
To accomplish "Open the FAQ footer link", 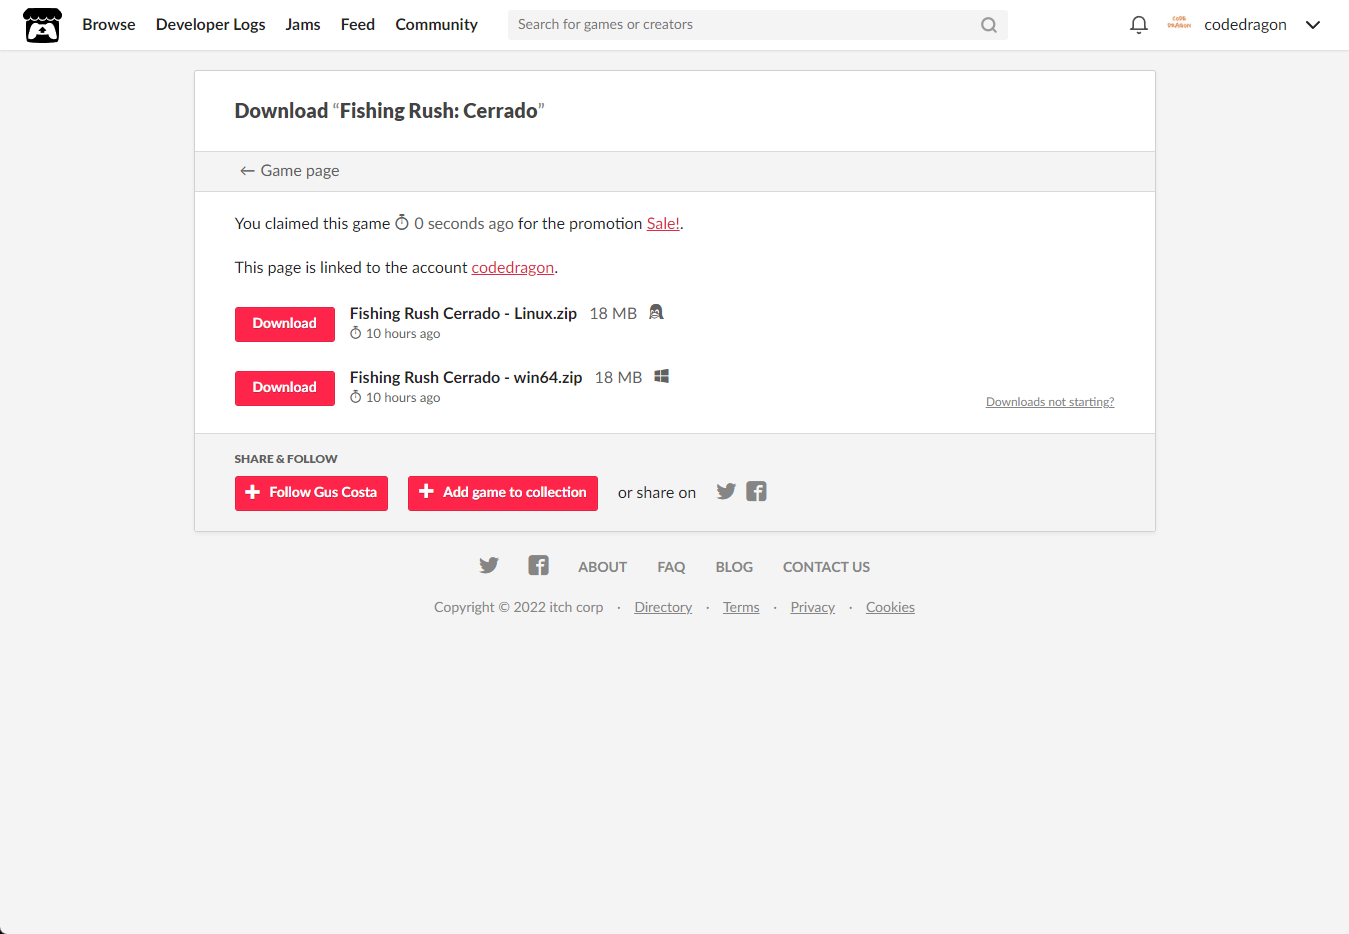I will [x=671, y=567].
